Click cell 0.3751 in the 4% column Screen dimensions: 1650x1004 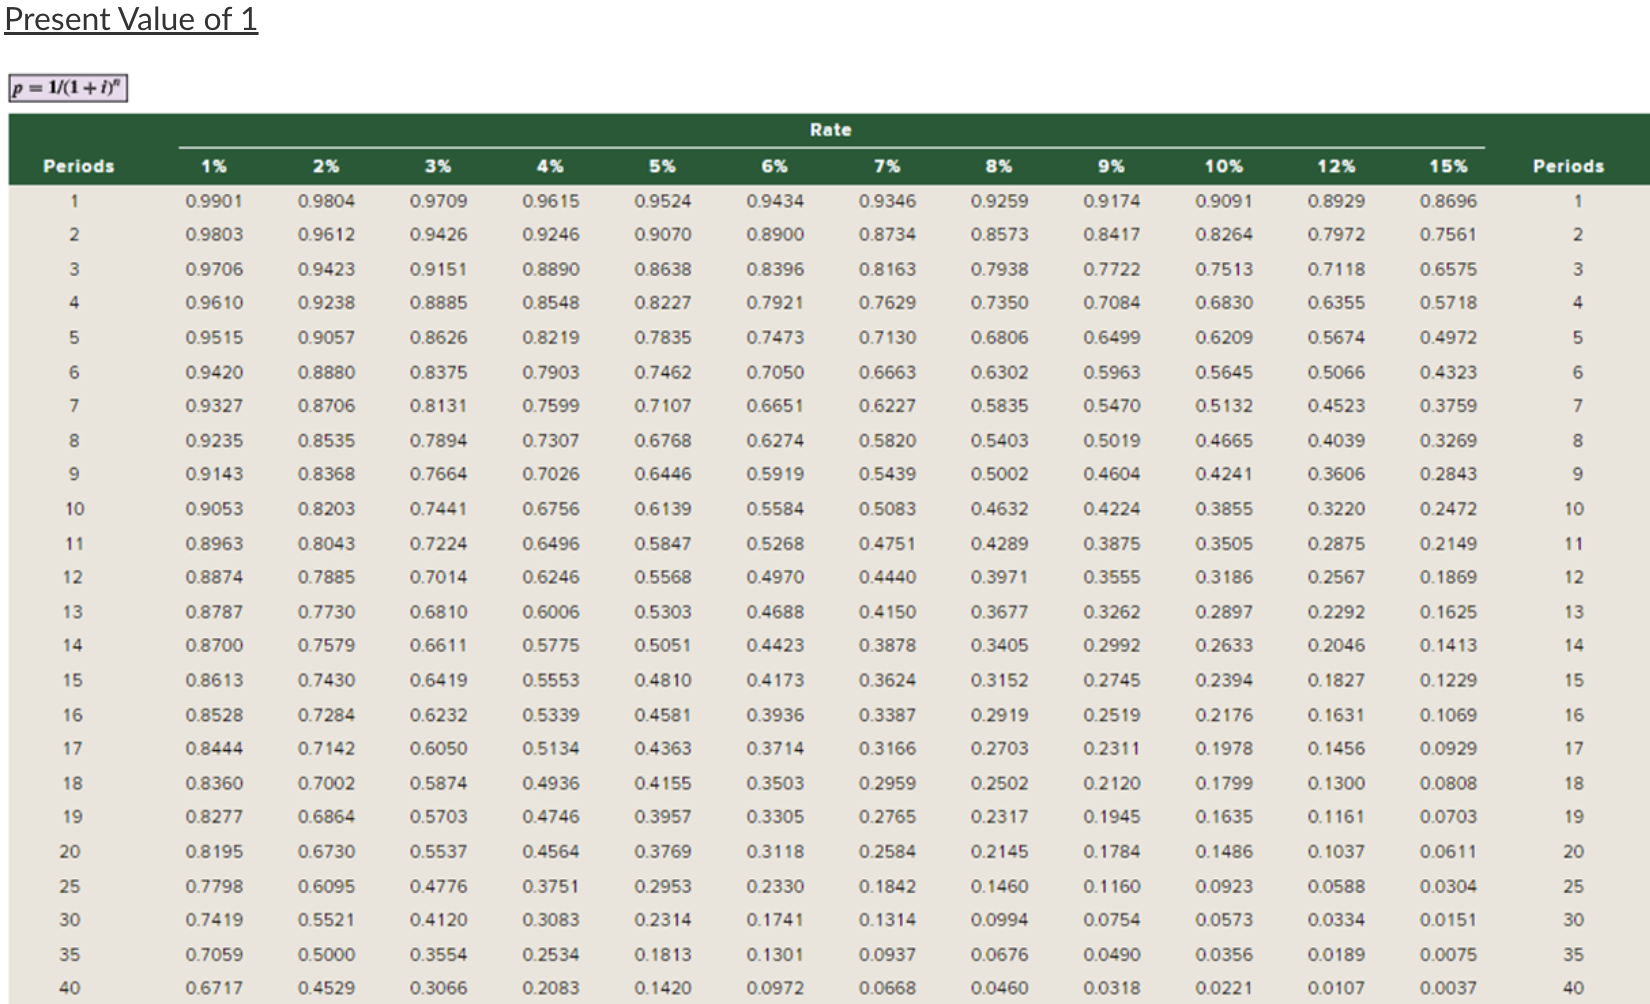coord(550,886)
